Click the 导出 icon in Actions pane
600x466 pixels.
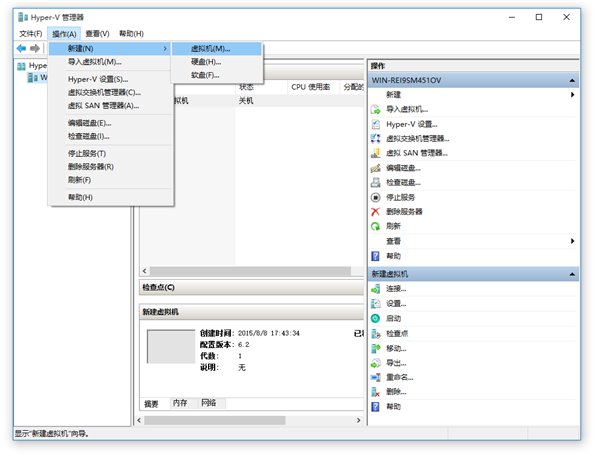click(x=375, y=363)
